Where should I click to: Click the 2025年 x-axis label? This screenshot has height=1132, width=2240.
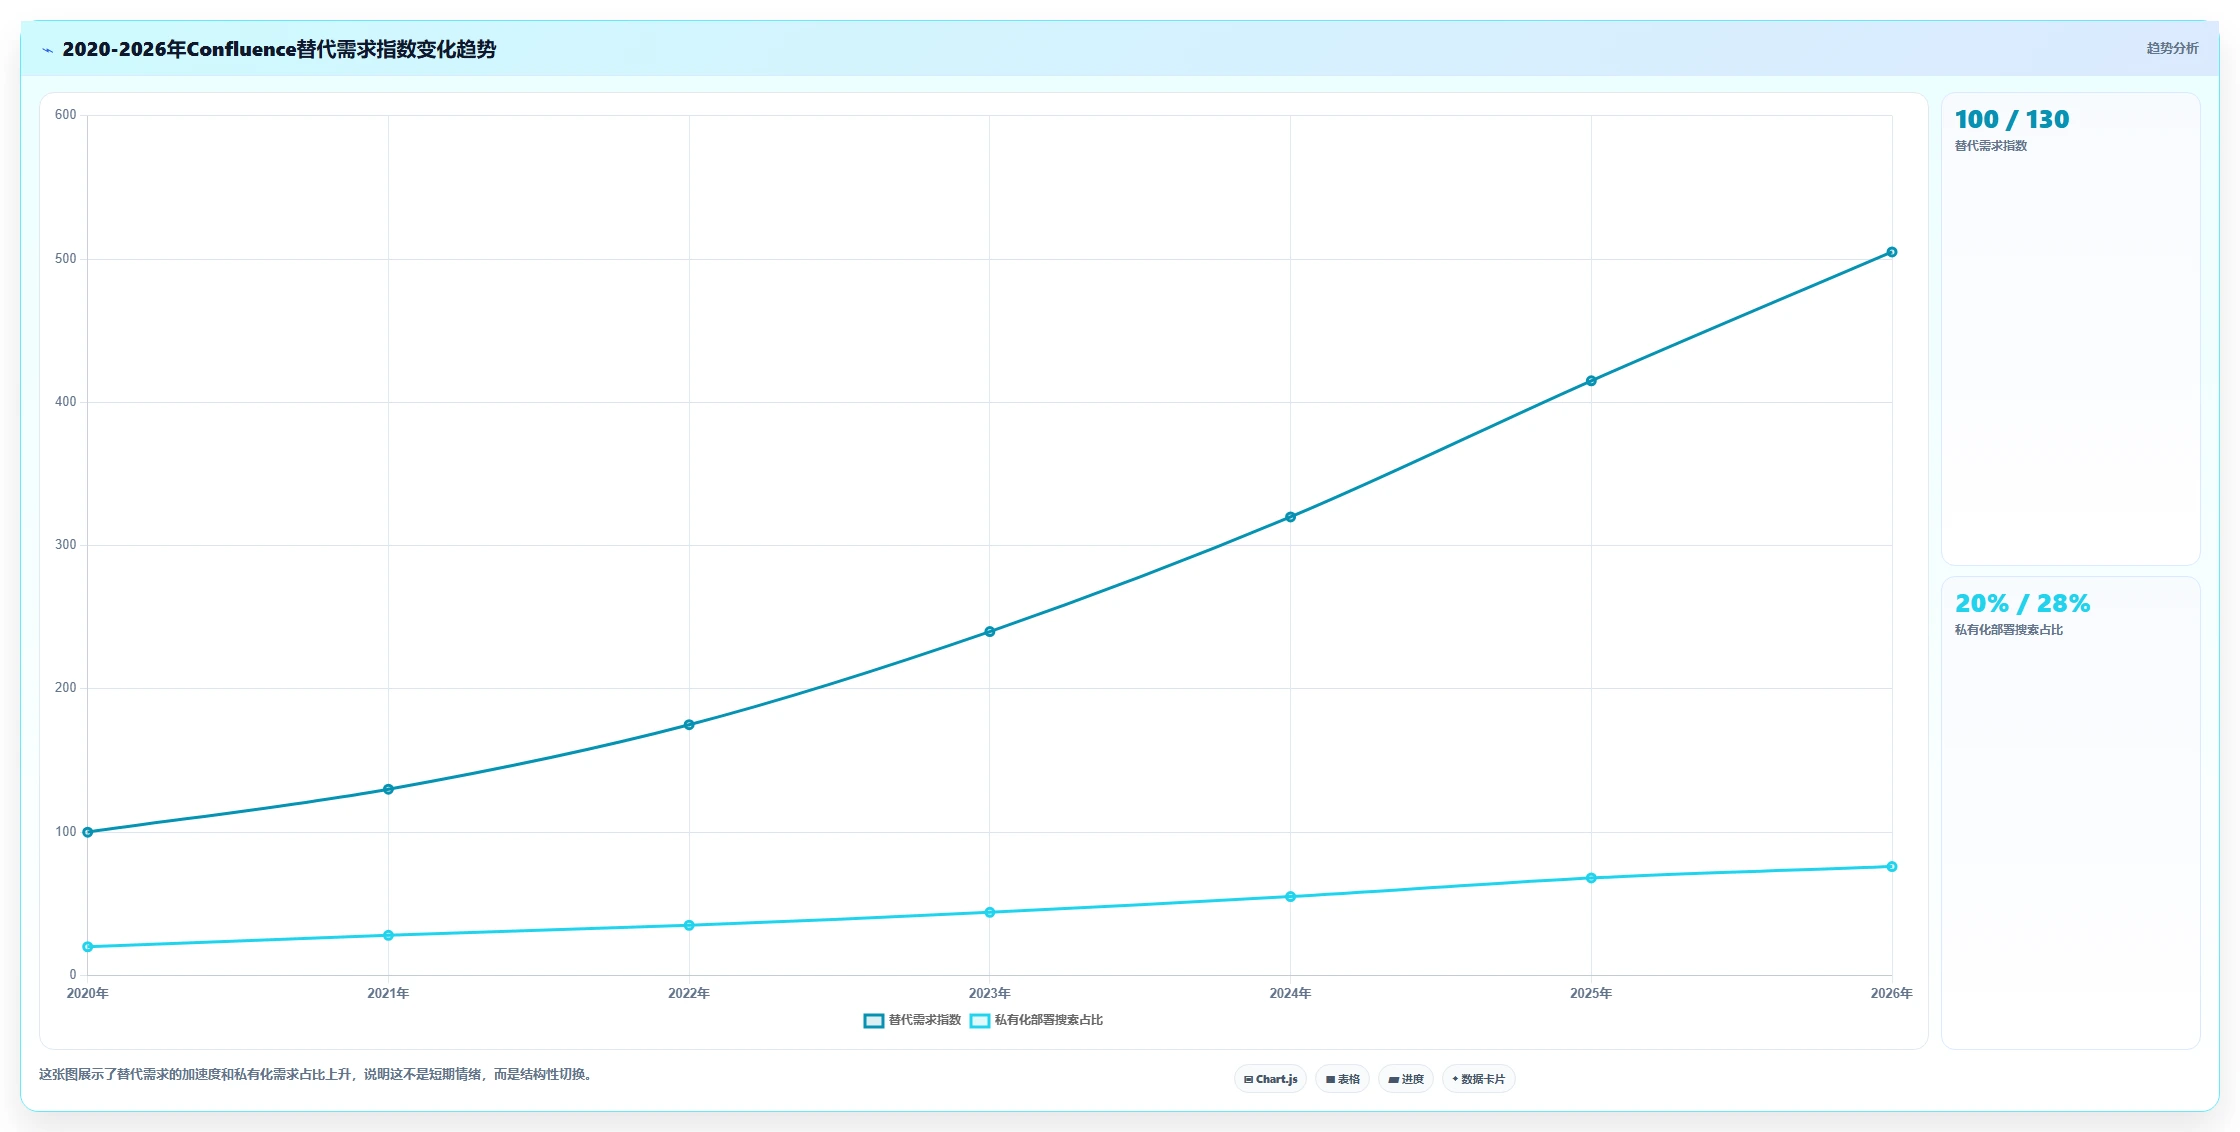pos(1591,993)
